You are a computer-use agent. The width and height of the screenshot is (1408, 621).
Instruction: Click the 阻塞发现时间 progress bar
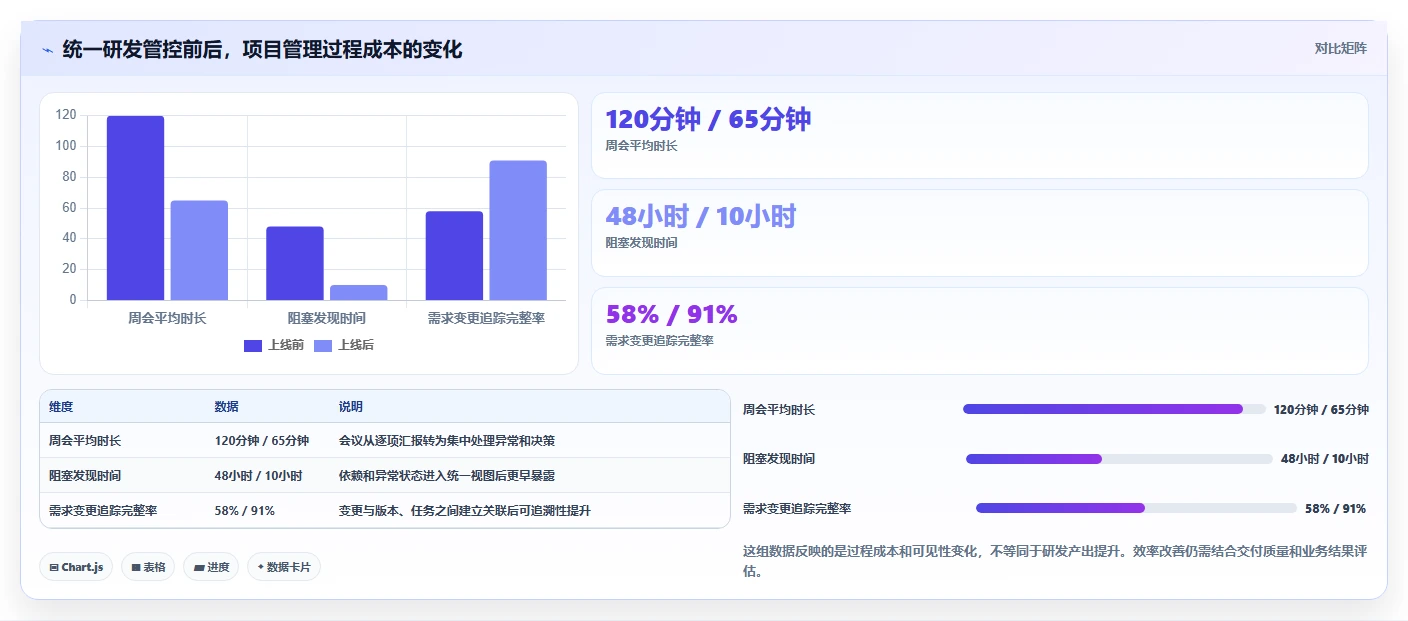pyautogui.click(x=1119, y=459)
